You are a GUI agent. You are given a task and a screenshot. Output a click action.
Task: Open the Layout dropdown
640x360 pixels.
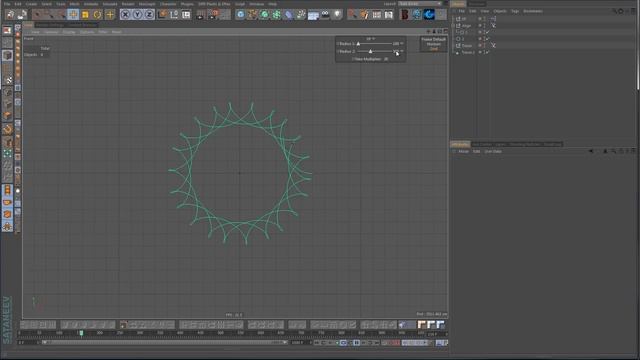coord(420,4)
